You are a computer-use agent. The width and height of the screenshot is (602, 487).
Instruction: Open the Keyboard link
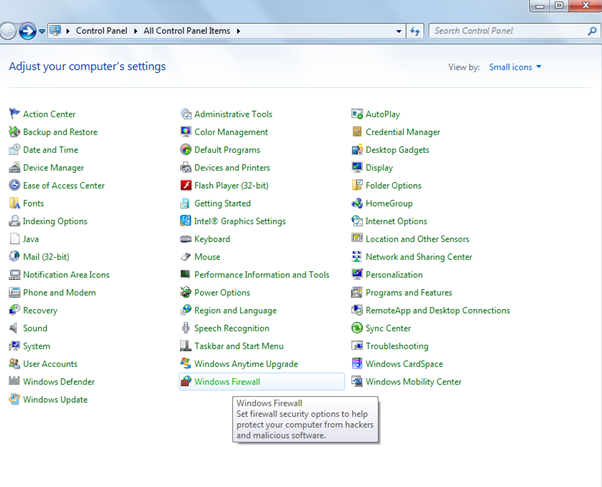tap(212, 239)
